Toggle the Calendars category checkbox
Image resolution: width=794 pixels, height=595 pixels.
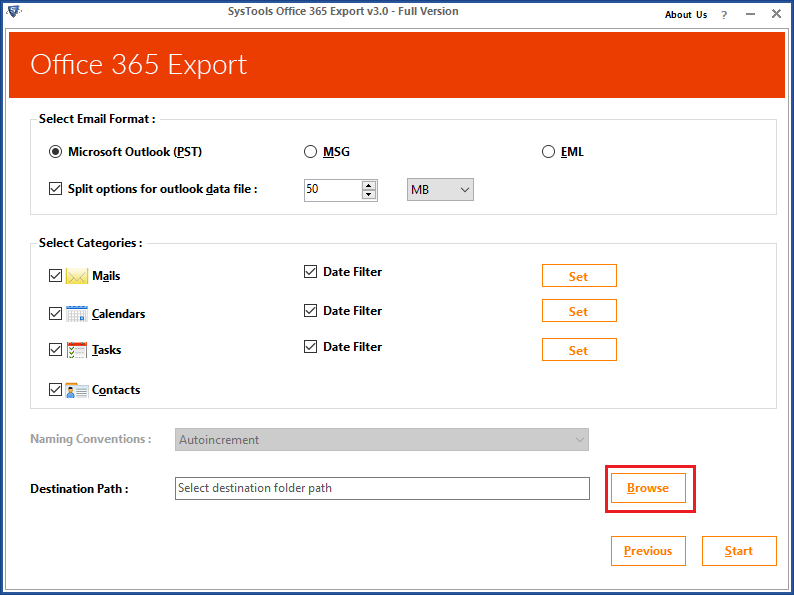click(x=55, y=313)
